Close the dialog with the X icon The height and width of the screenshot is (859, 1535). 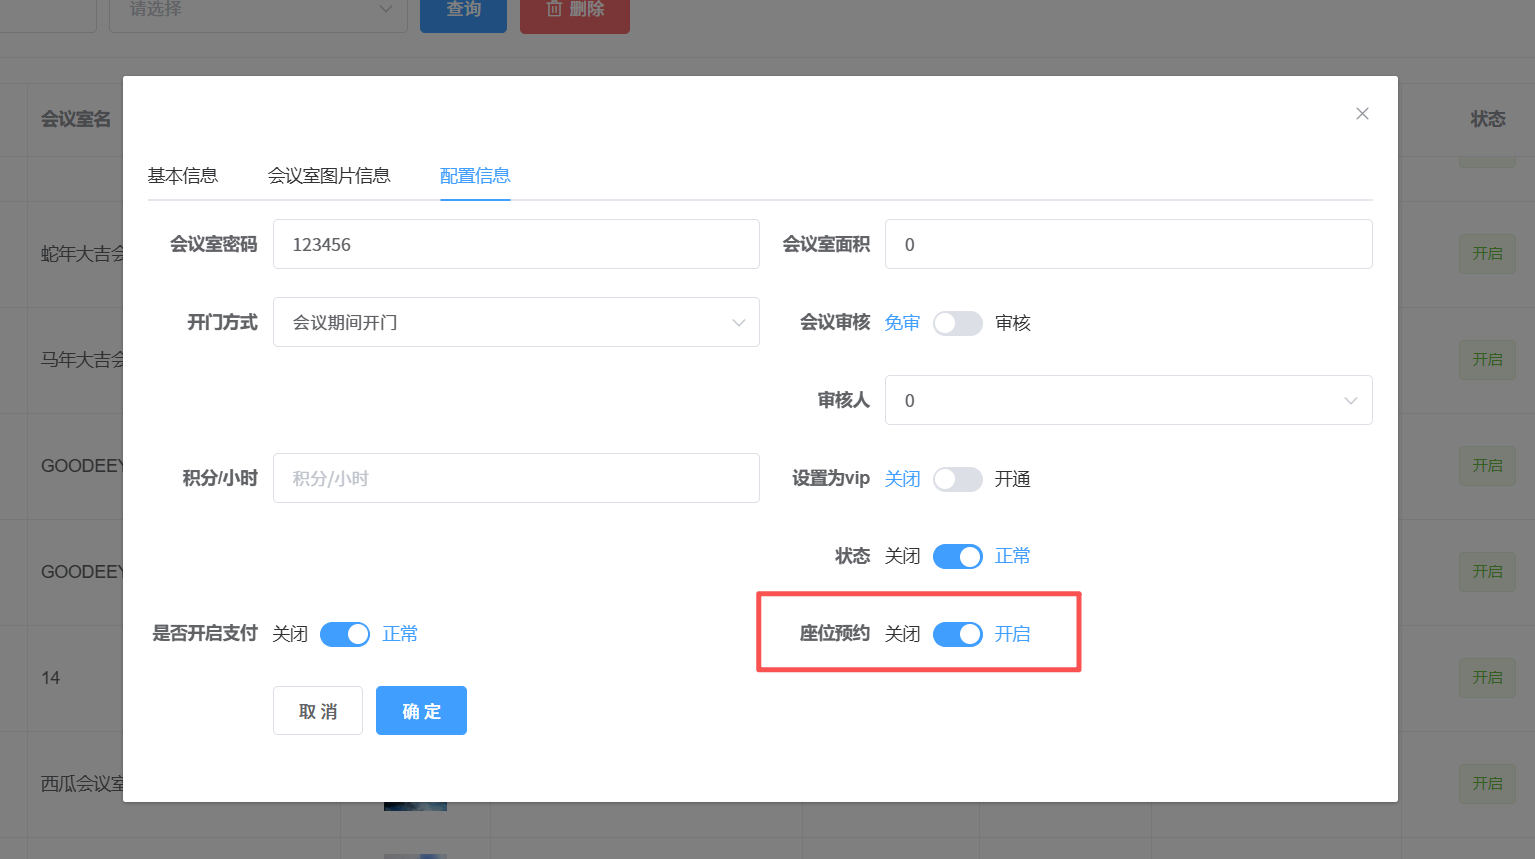1362,114
